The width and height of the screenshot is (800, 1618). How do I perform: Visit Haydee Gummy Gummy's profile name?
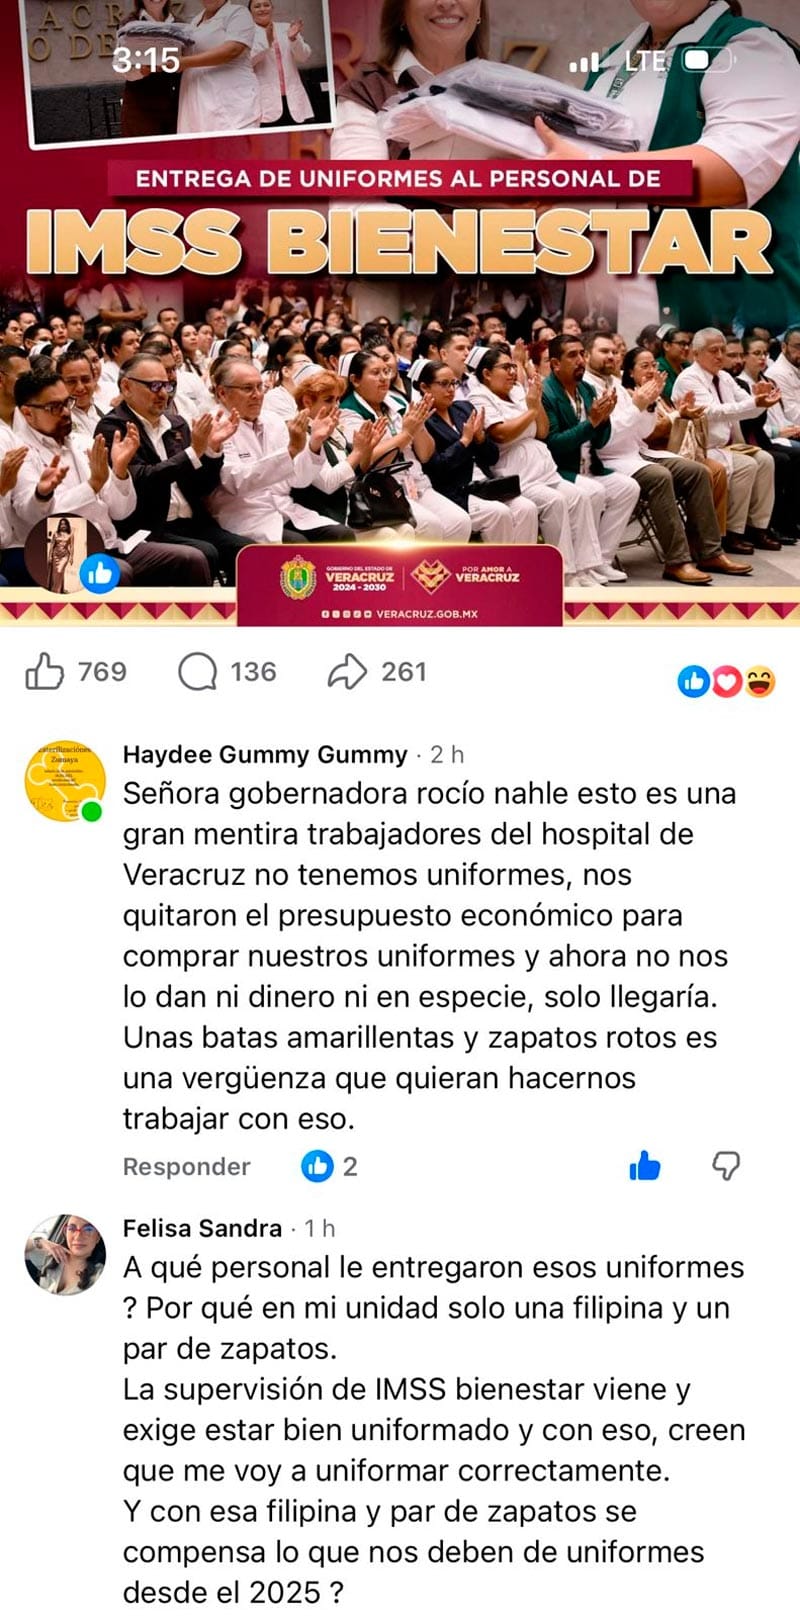tap(265, 755)
